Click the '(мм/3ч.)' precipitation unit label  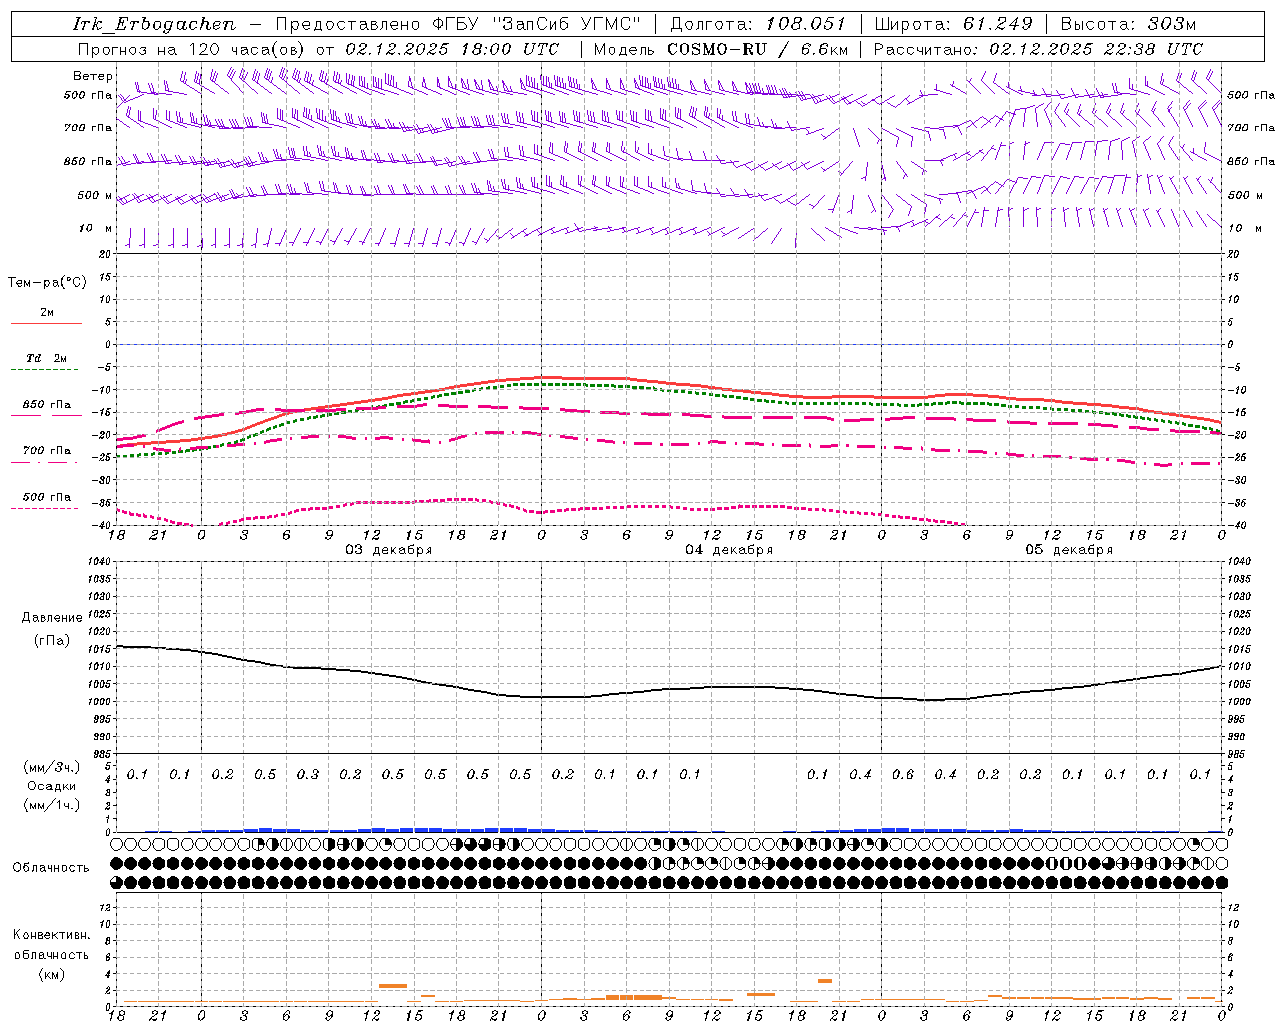tap(51, 767)
